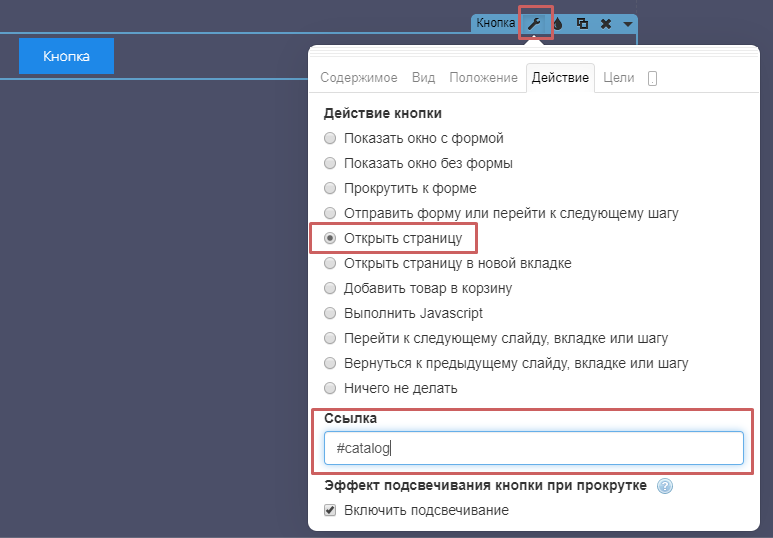Choose 'Добавить товар в корзину' option

click(330, 288)
